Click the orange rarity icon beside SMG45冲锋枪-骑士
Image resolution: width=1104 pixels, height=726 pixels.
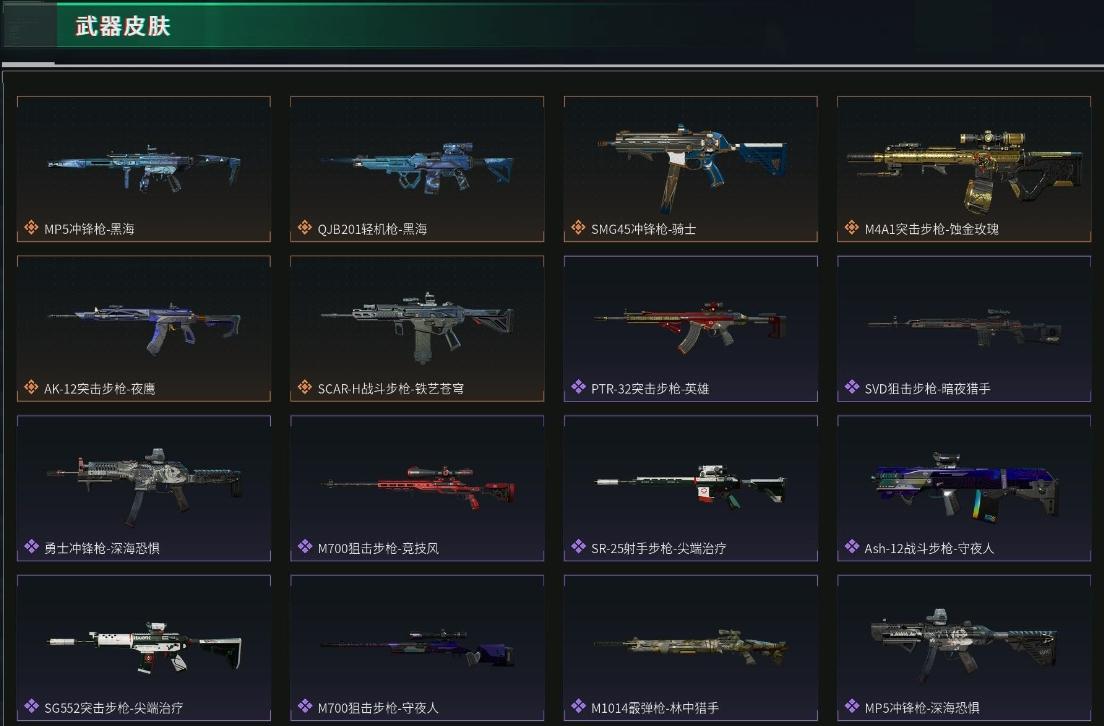(x=578, y=227)
